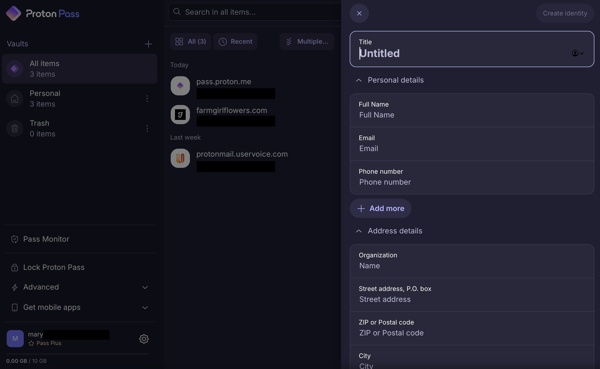Open the protonmail.uservoice.com item
The height and width of the screenshot is (369, 600).
click(253, 159)
